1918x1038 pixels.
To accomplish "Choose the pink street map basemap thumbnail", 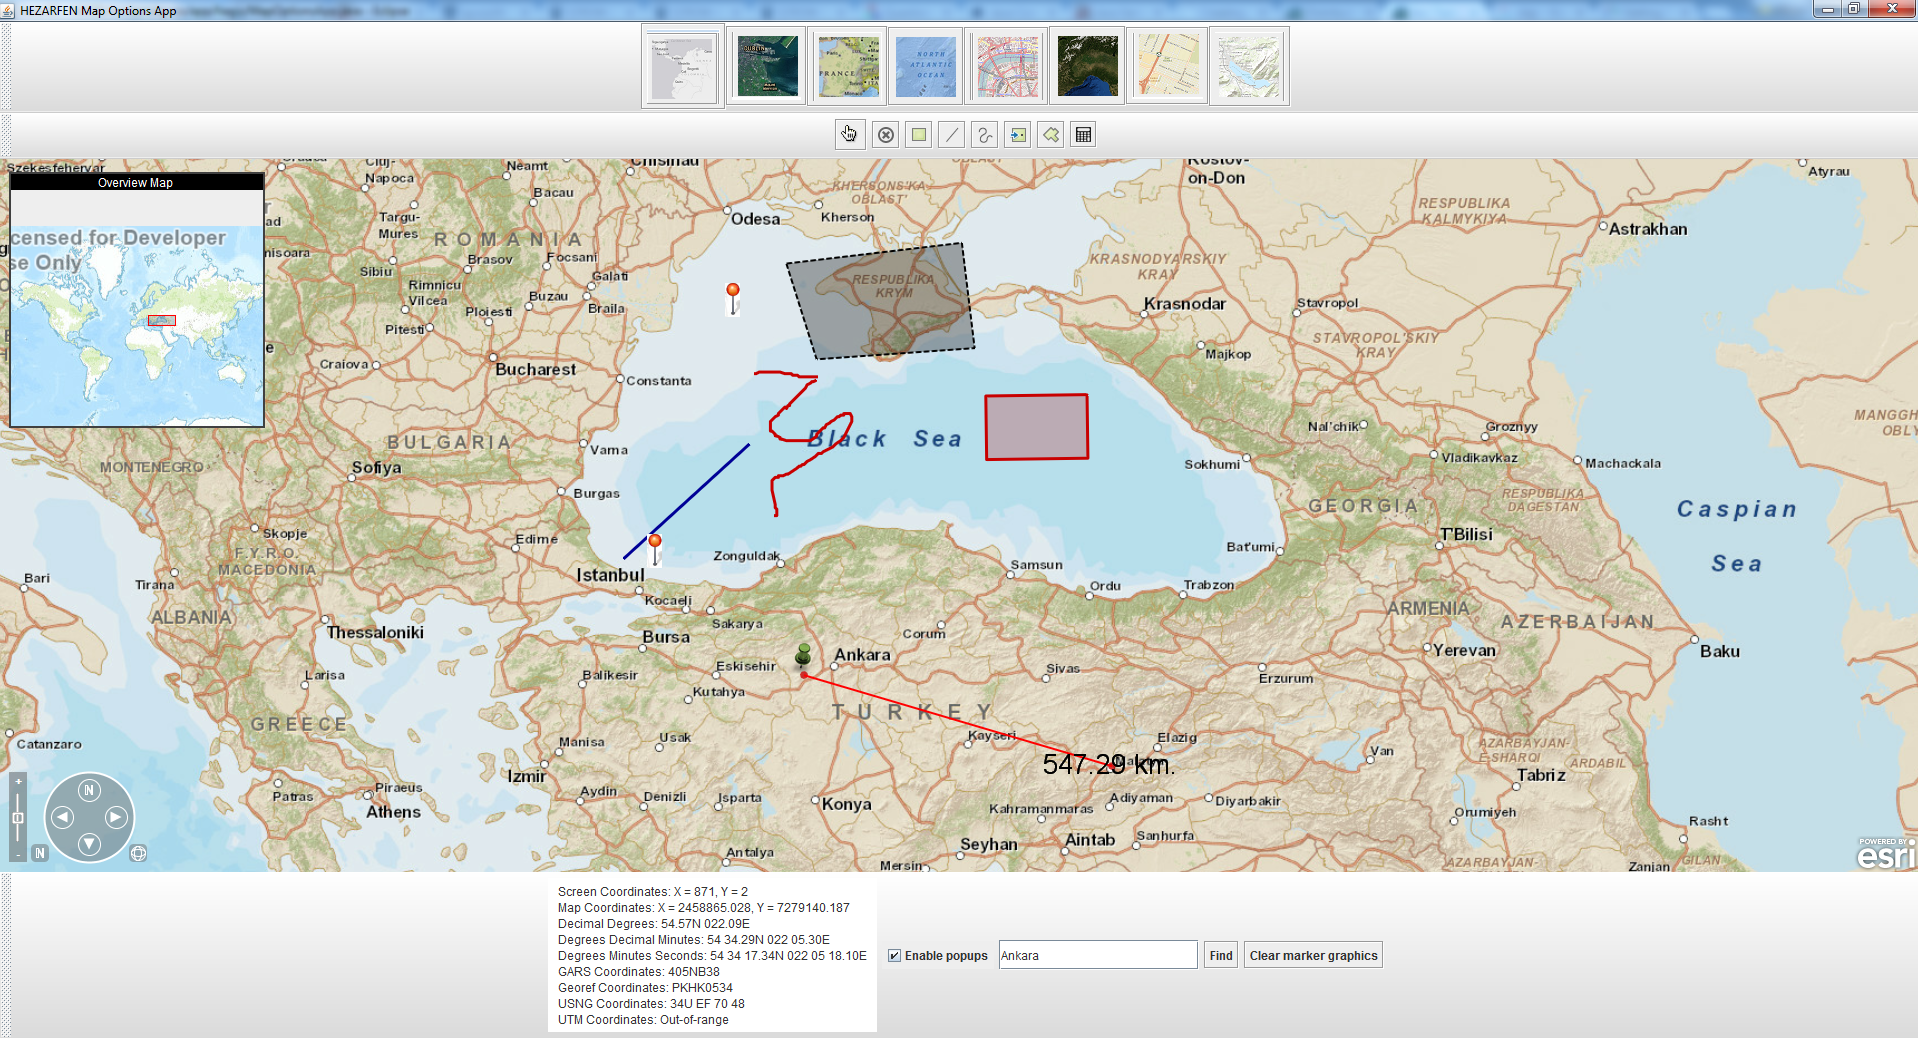I will (1007, 66).
